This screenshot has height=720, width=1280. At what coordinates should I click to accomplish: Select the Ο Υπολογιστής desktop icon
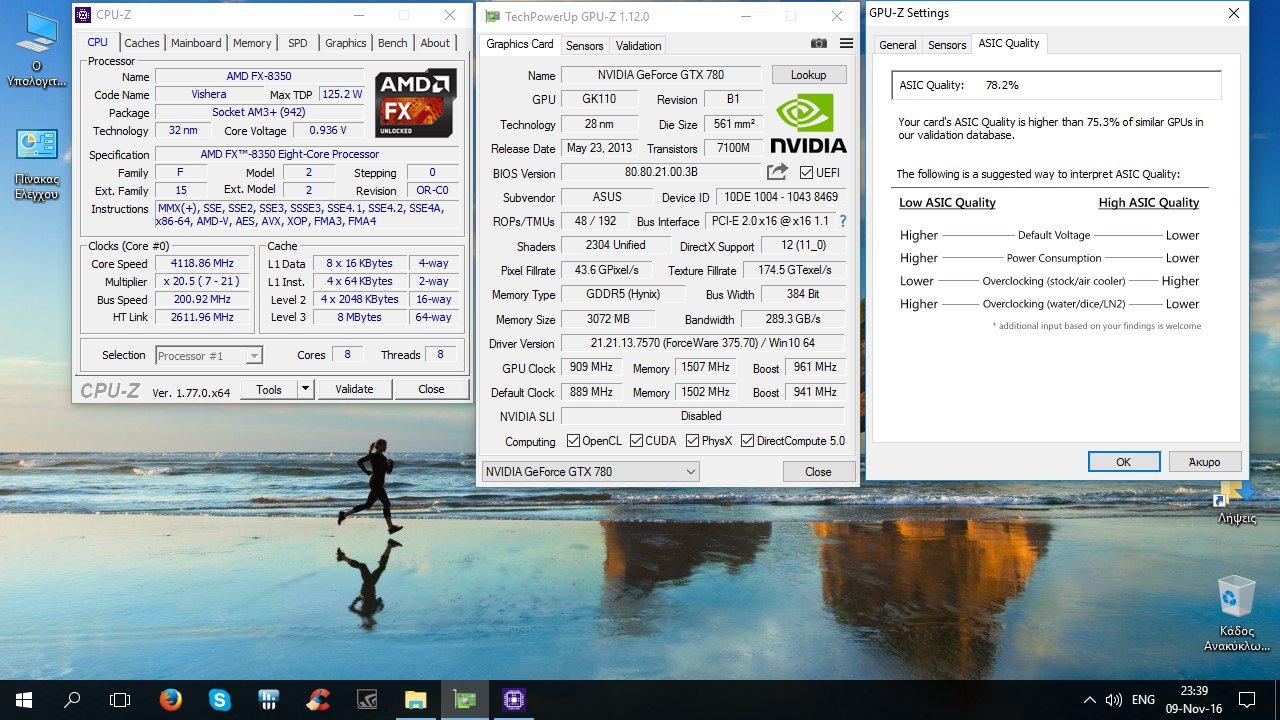[37, 50]
